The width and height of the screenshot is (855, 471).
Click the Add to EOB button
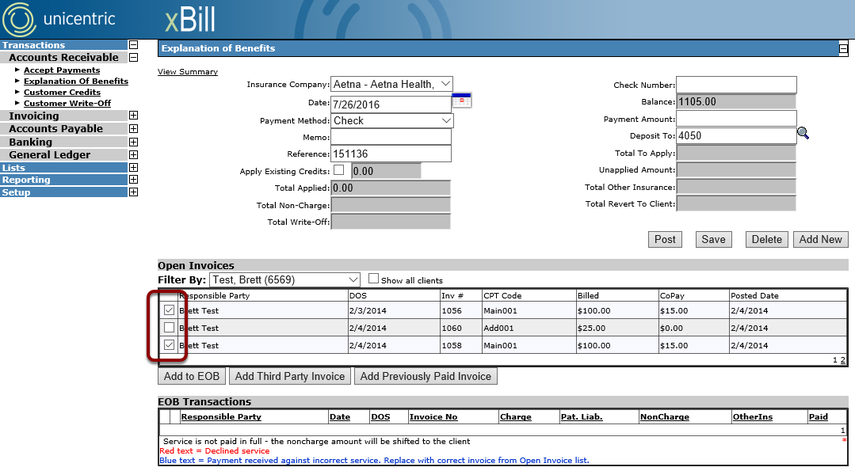tap(191, 376)
